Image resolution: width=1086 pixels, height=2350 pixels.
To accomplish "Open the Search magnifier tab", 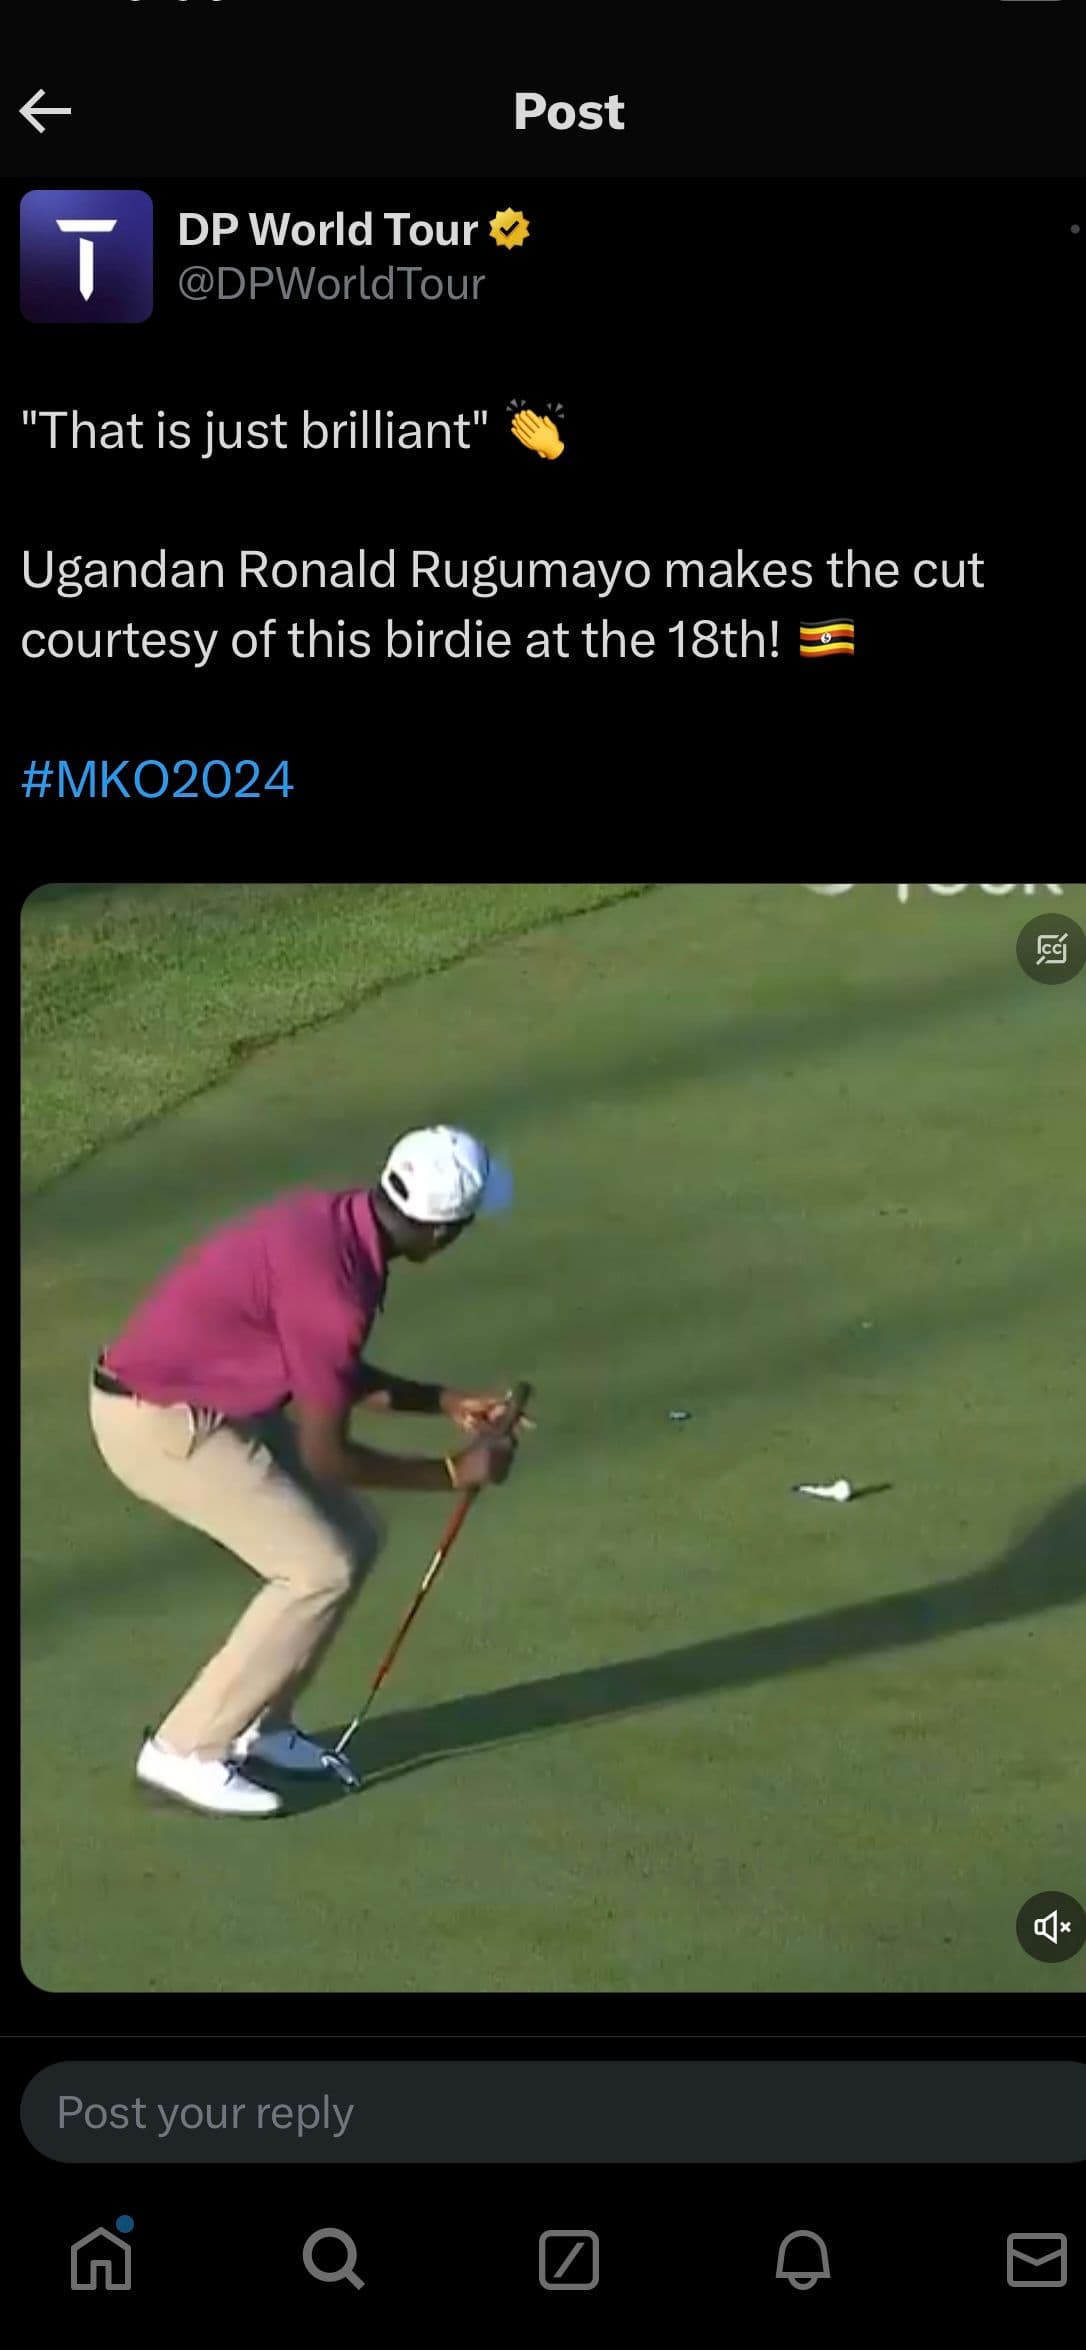I will click(x=333, y=2258).
